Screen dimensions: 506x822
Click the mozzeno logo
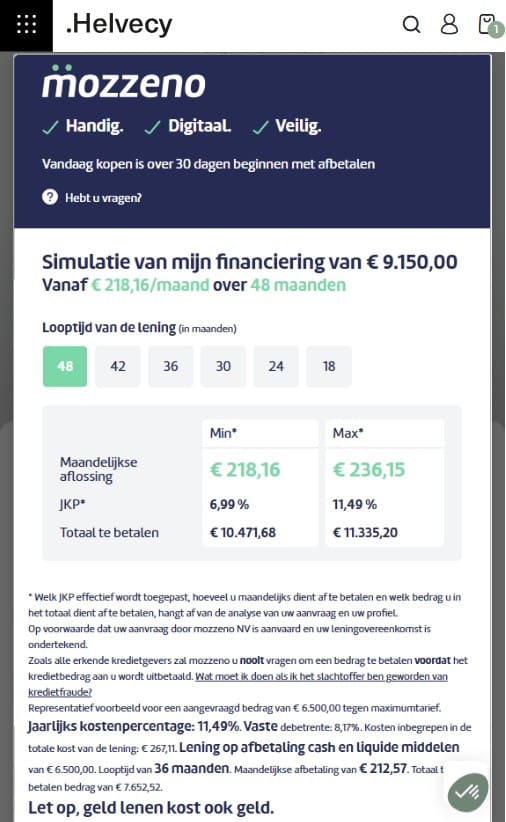click(124, 82)
